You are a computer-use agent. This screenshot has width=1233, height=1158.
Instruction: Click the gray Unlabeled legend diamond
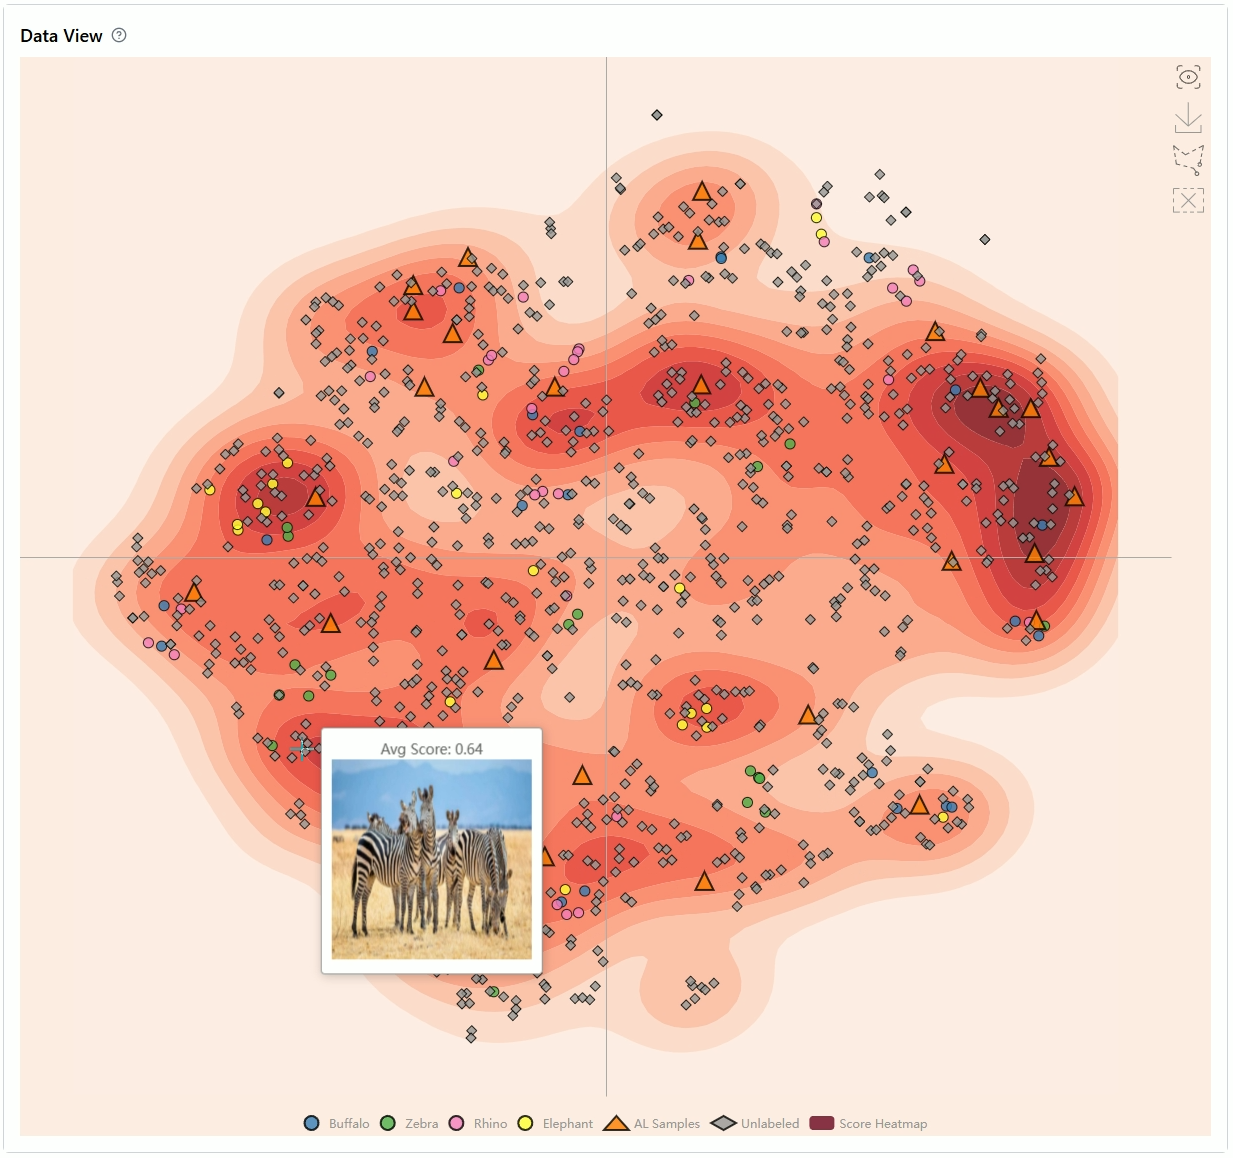pos(724,1123)
